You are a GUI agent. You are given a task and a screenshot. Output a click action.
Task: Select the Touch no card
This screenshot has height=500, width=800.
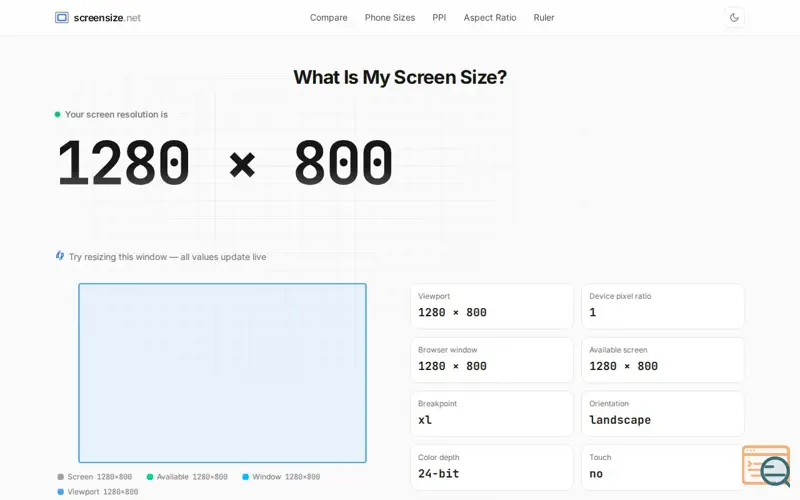[663, 467]
